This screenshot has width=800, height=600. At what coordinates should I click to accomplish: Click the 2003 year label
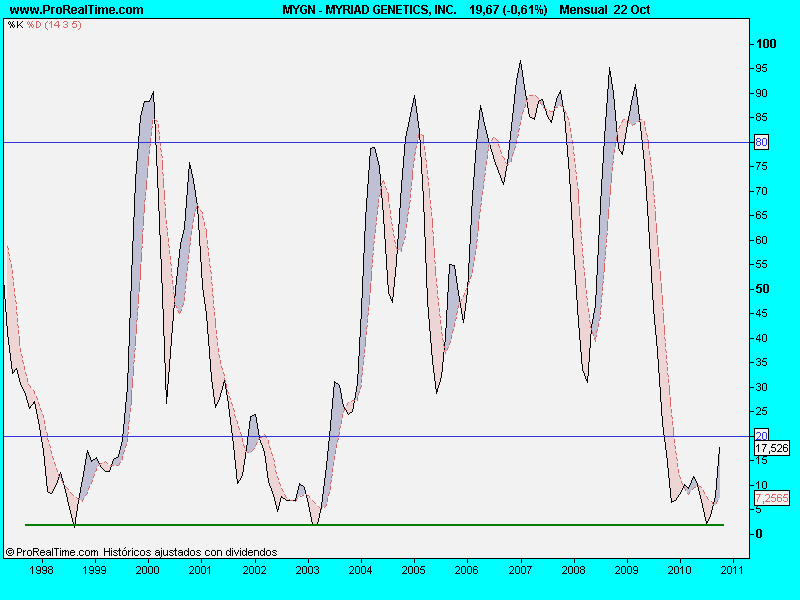307,570
